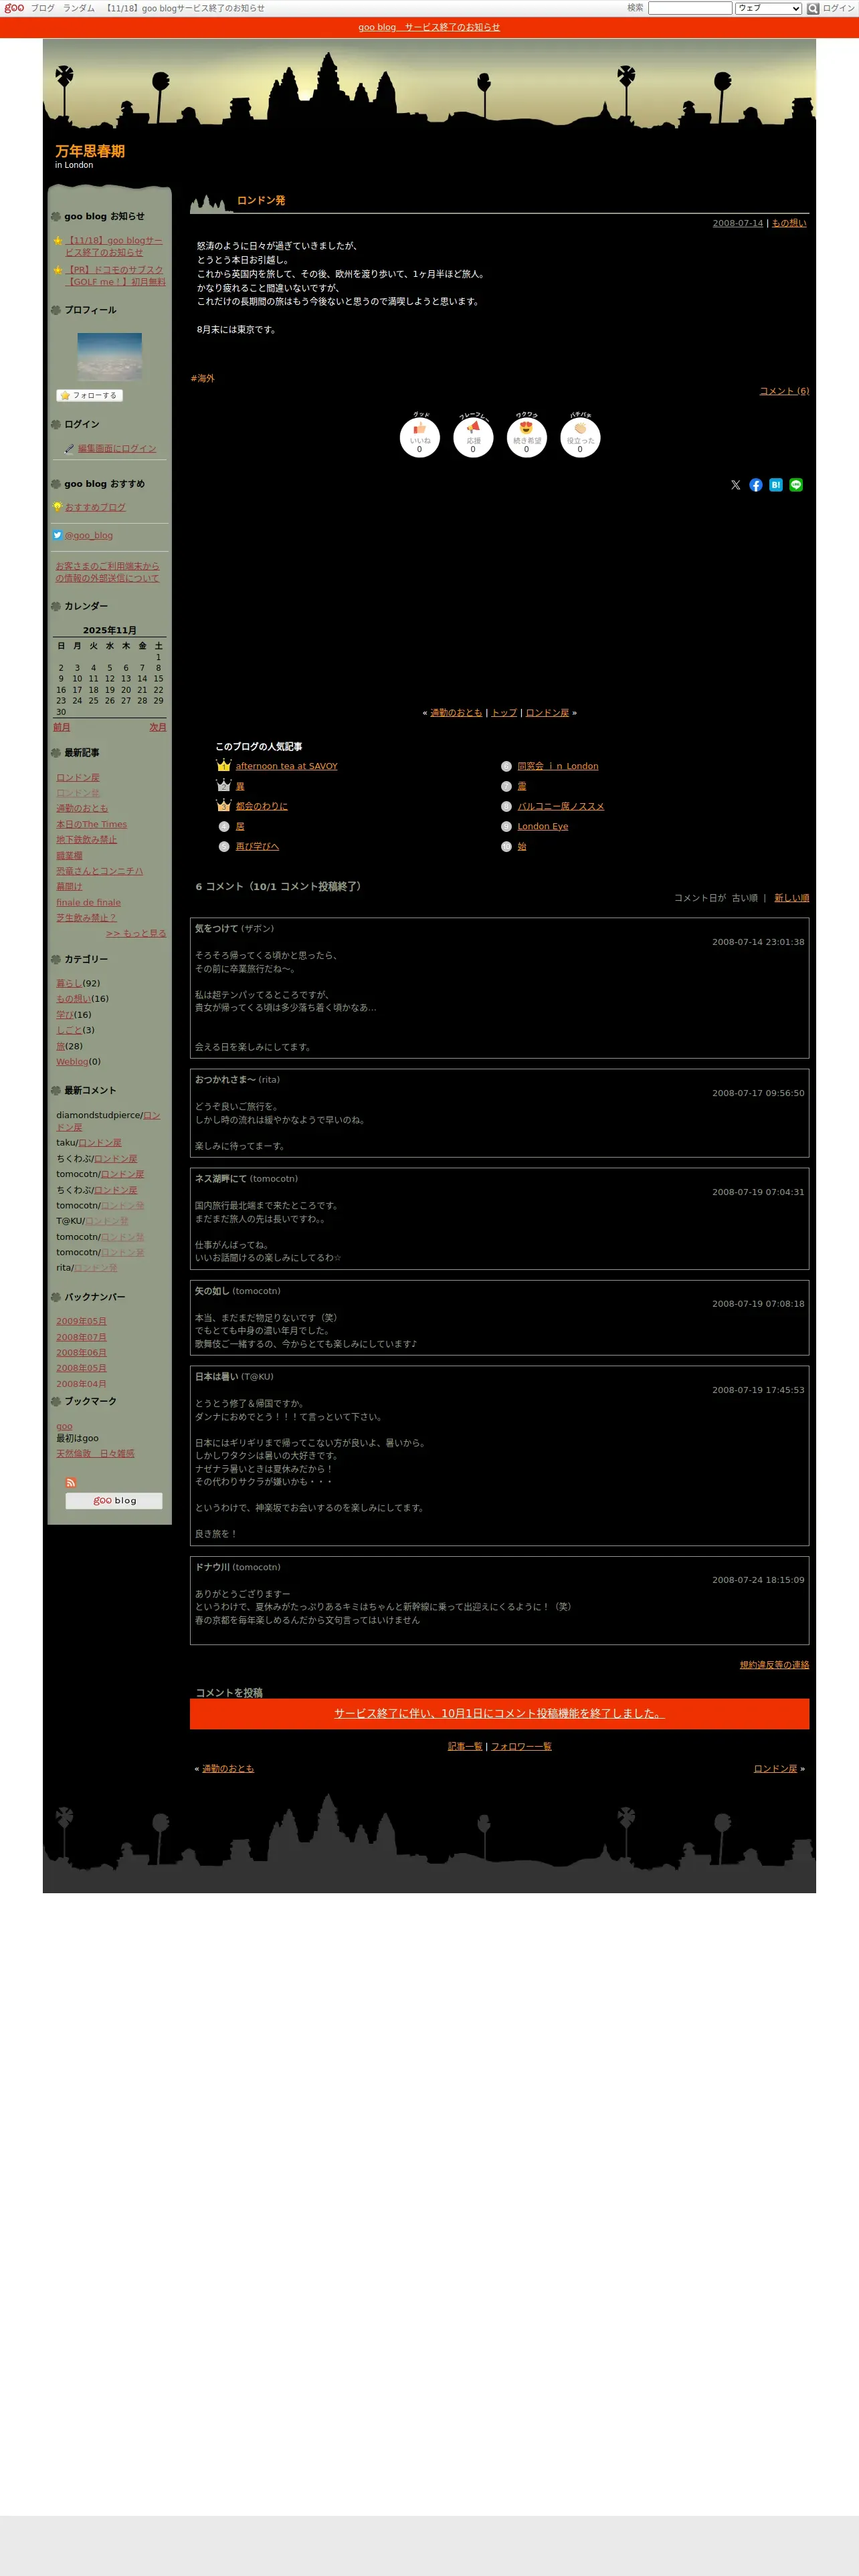The image size is (859, 2576).
Task: Open 旅 category (28)
Action: coord(61,1046)
